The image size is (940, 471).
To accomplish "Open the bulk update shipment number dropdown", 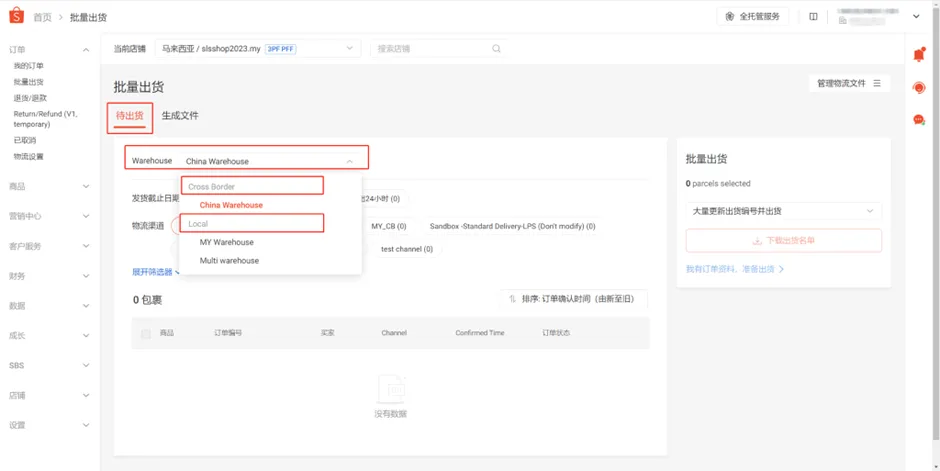I will click(x=784, y=212).
